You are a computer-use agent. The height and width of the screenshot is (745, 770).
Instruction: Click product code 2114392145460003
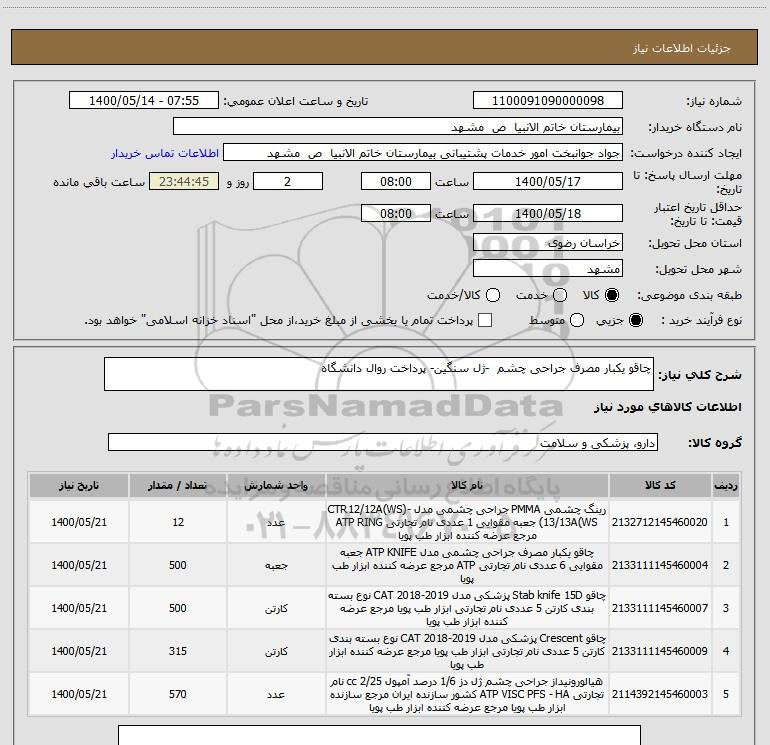[660, 694]
